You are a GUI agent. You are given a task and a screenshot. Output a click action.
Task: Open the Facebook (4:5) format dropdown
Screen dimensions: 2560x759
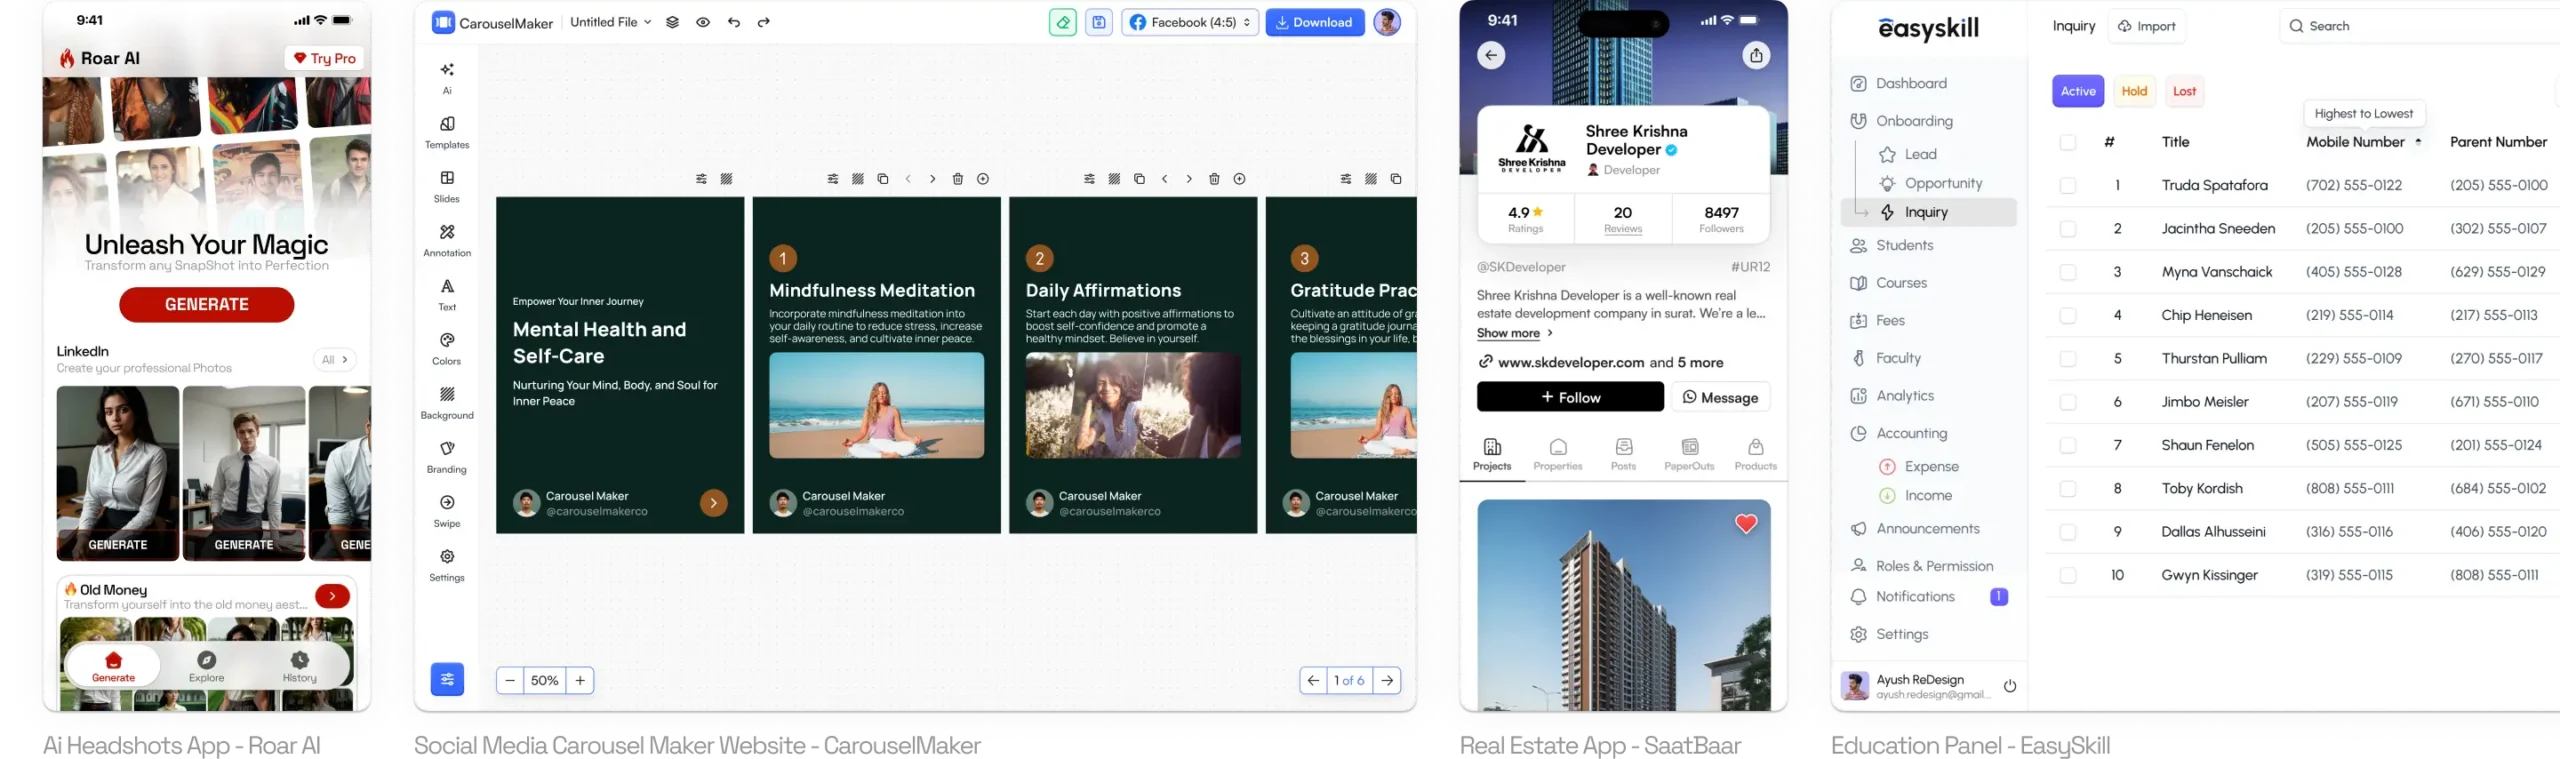[1190, 22]
